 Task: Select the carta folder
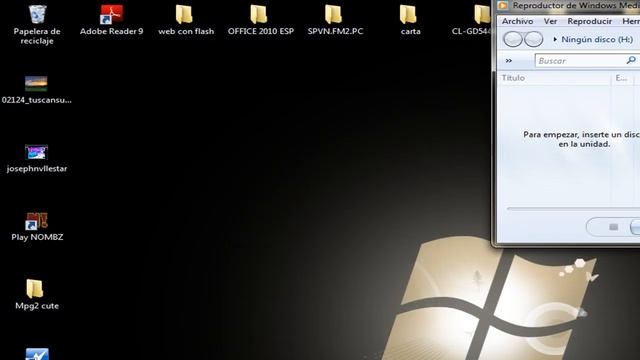[409, 20]
